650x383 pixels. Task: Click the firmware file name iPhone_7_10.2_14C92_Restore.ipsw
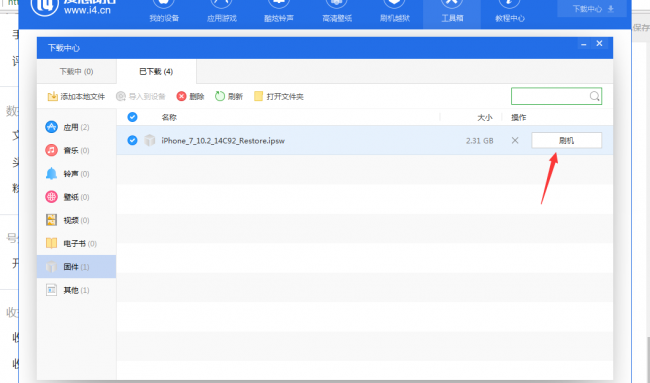click(x=223, y=141)
